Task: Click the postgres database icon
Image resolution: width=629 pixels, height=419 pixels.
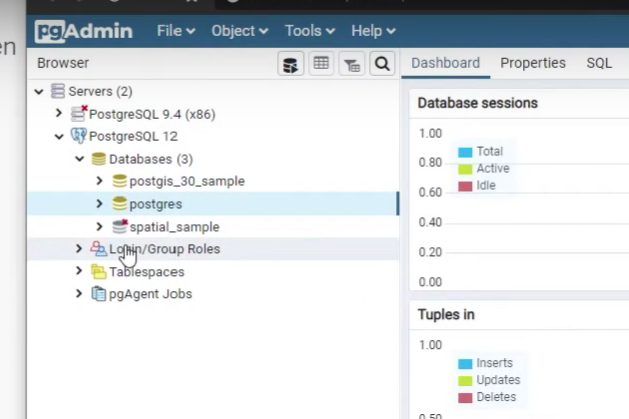Action: click(119, 204)
